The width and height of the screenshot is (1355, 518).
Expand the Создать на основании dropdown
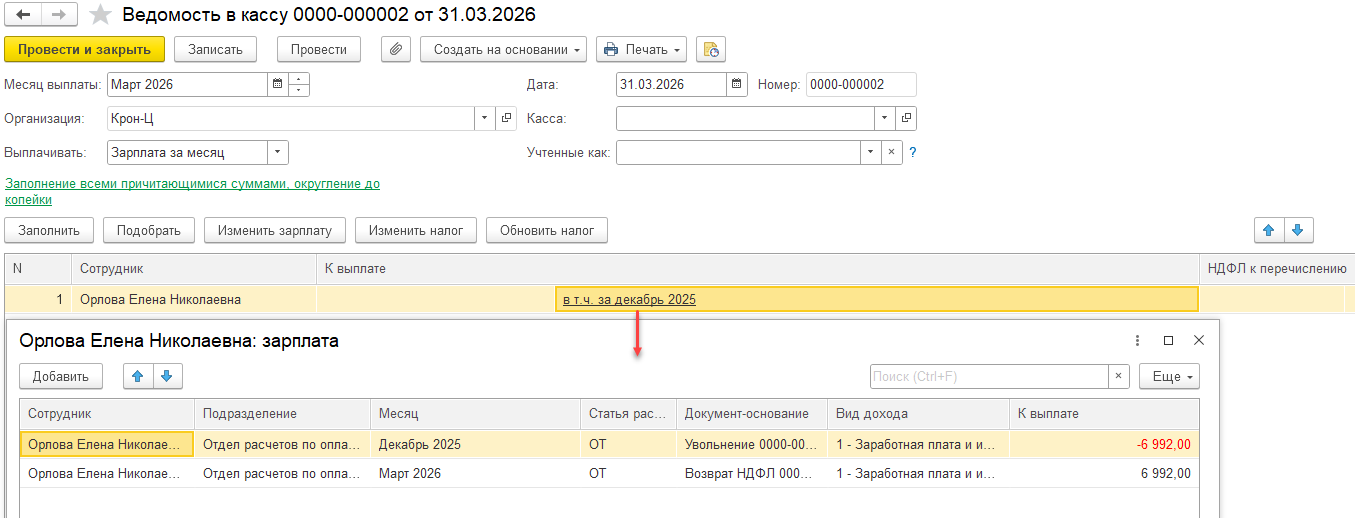[x=579, y=49]
